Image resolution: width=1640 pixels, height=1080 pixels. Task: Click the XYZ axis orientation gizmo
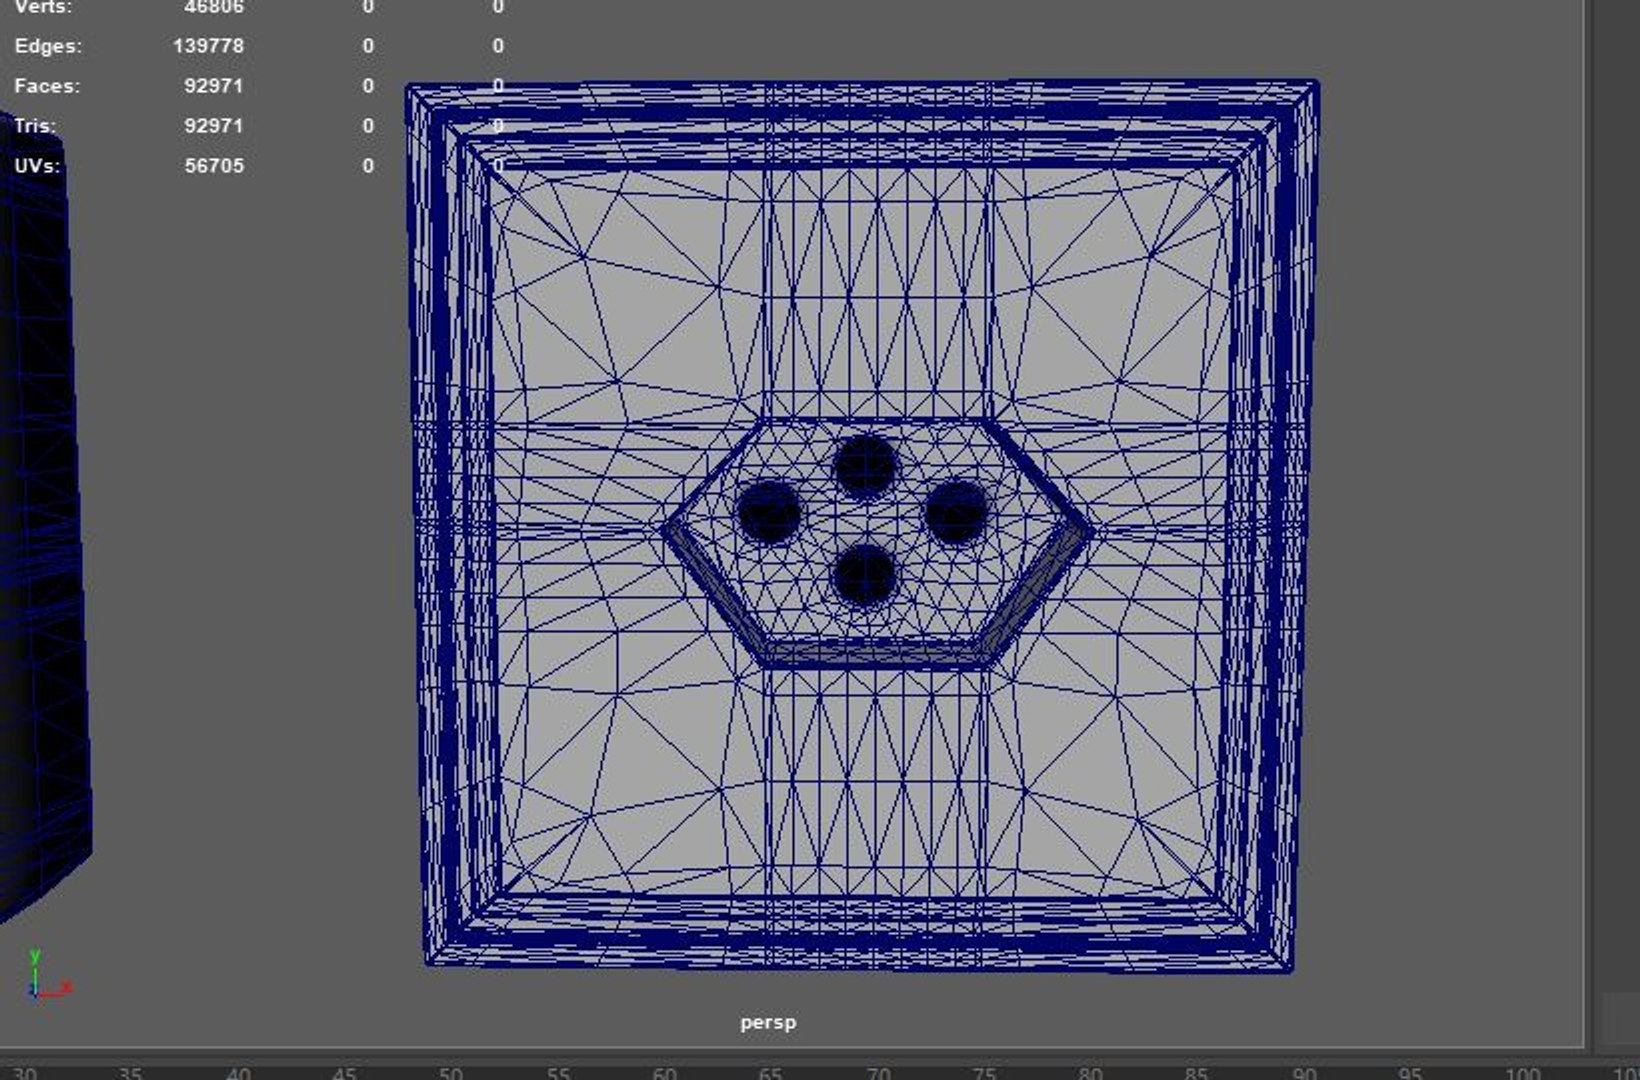pyautogui.click(x=46, y=975)
